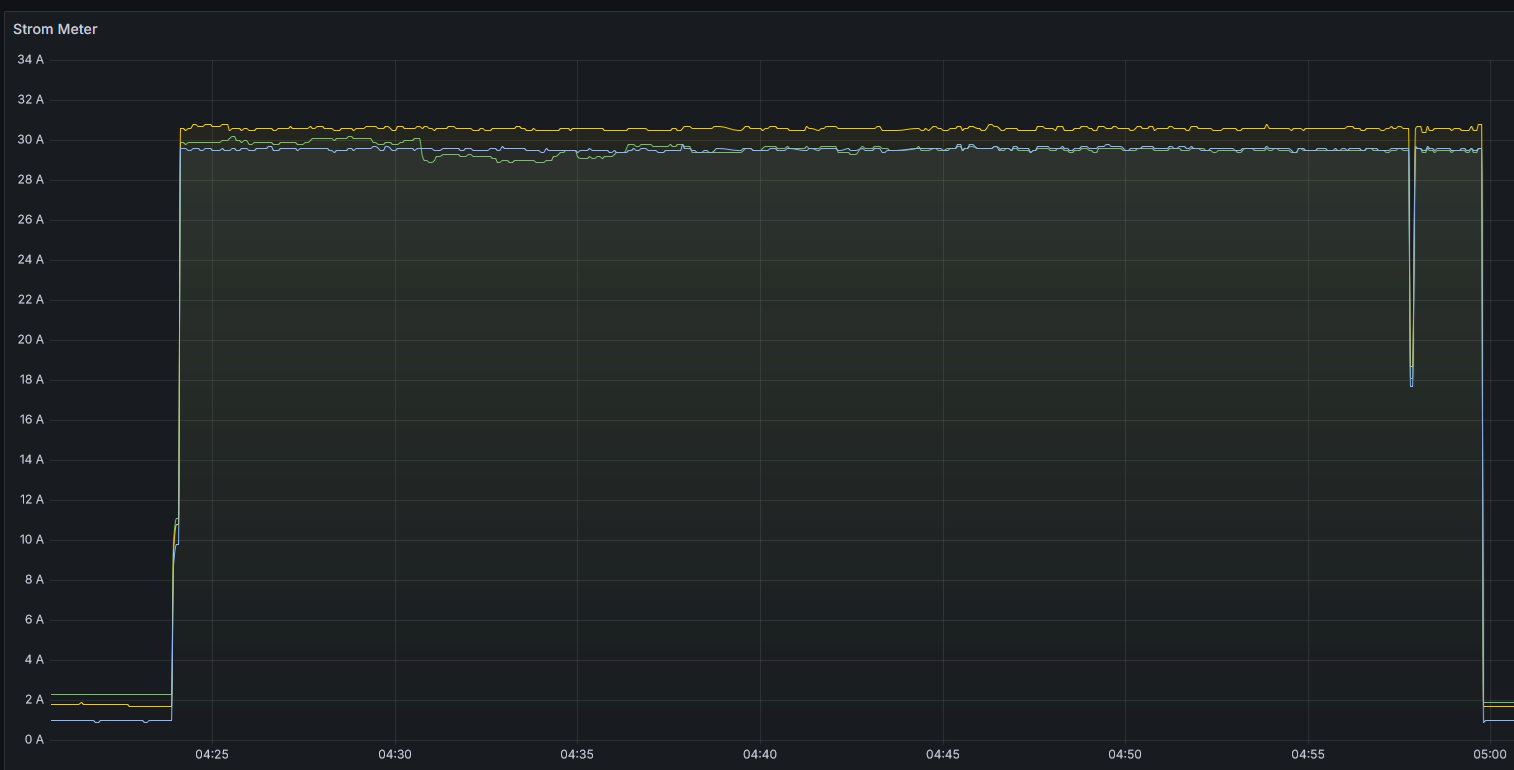Select the 04:50 time axis label
Viewport: 1514px width, 770px height.
[x=1126, y=753]
